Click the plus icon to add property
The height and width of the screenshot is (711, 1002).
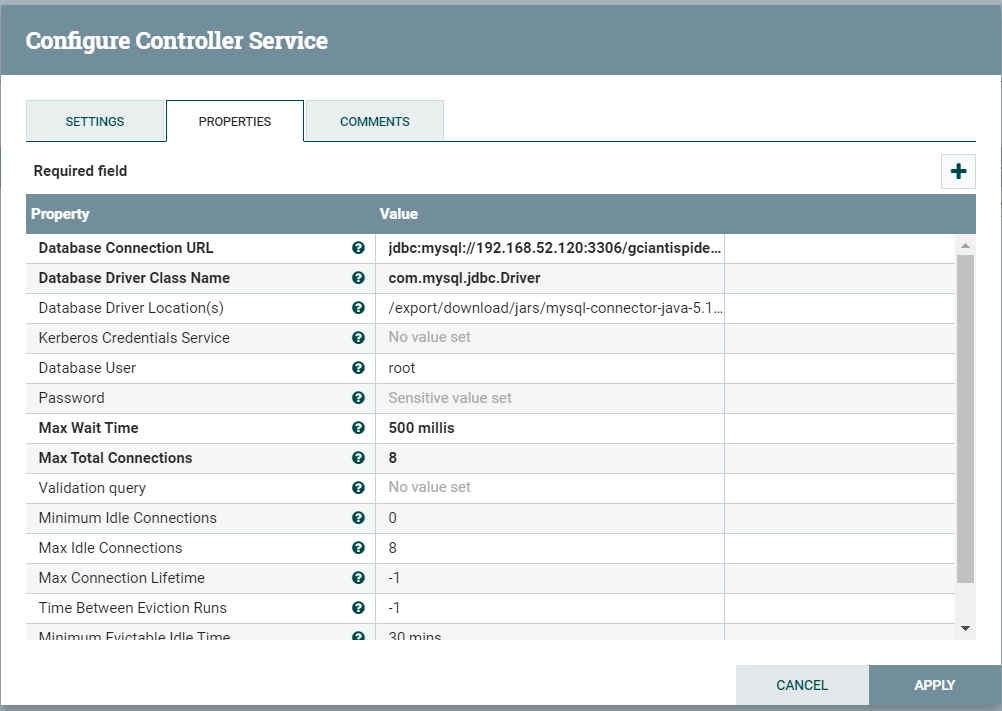click(958, 171)
